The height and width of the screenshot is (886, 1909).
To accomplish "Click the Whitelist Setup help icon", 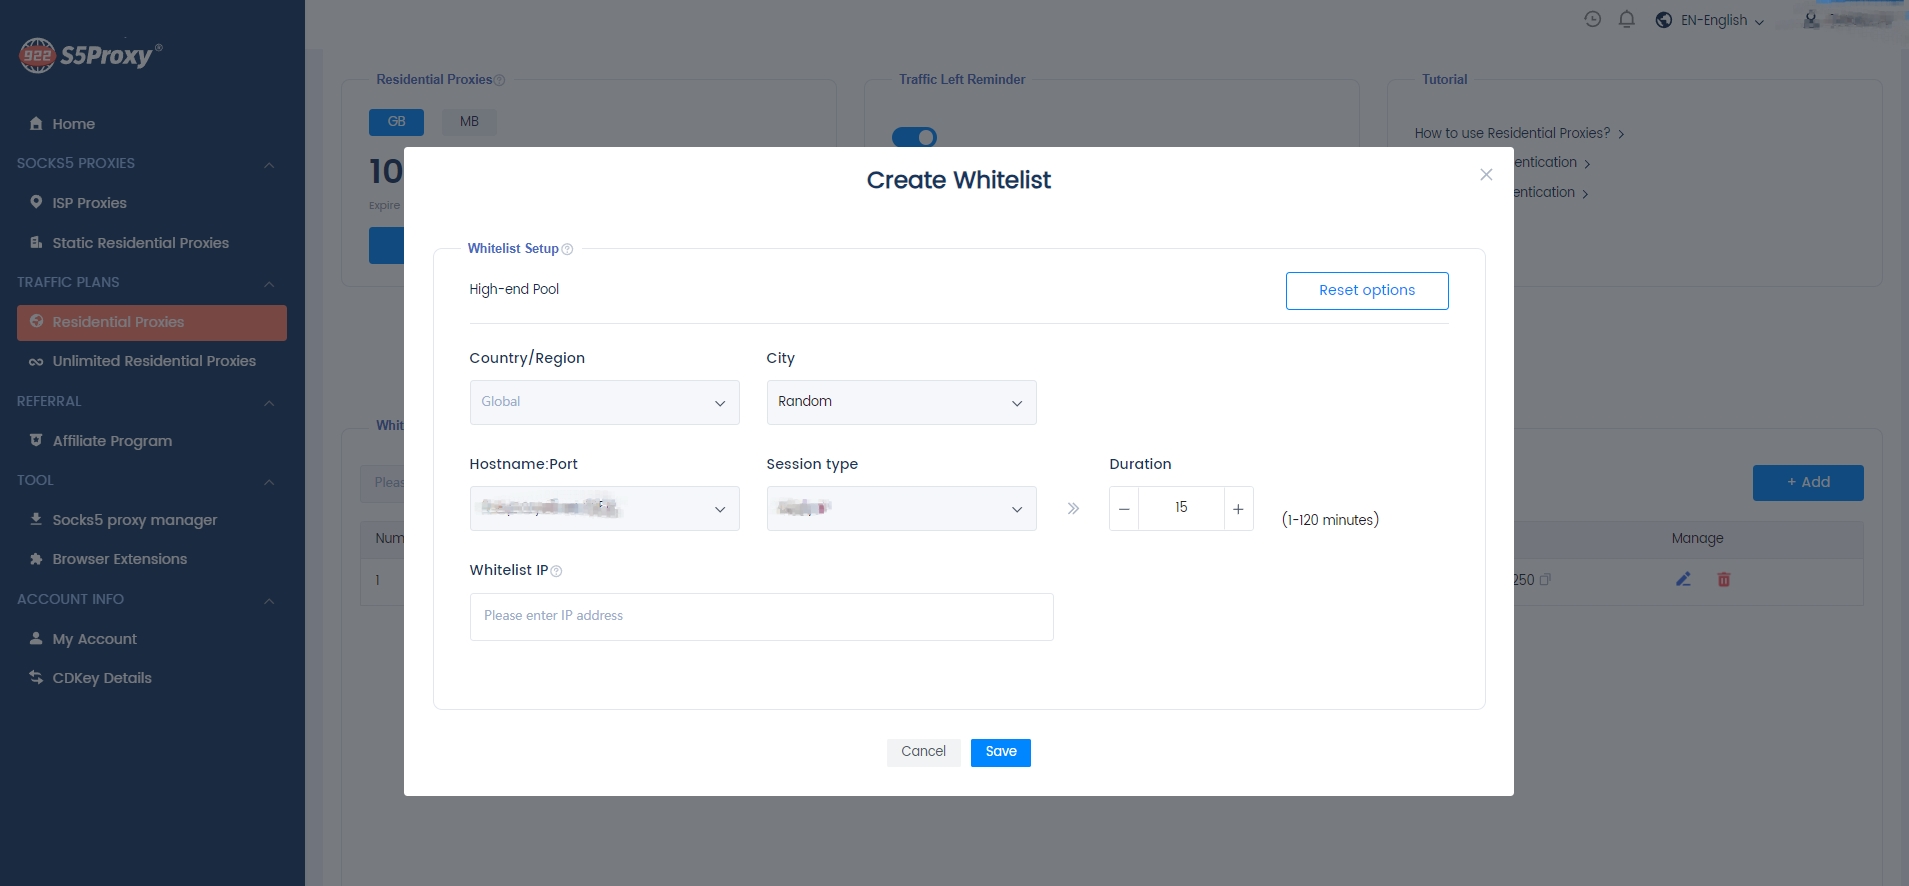I will click(567, 249).
